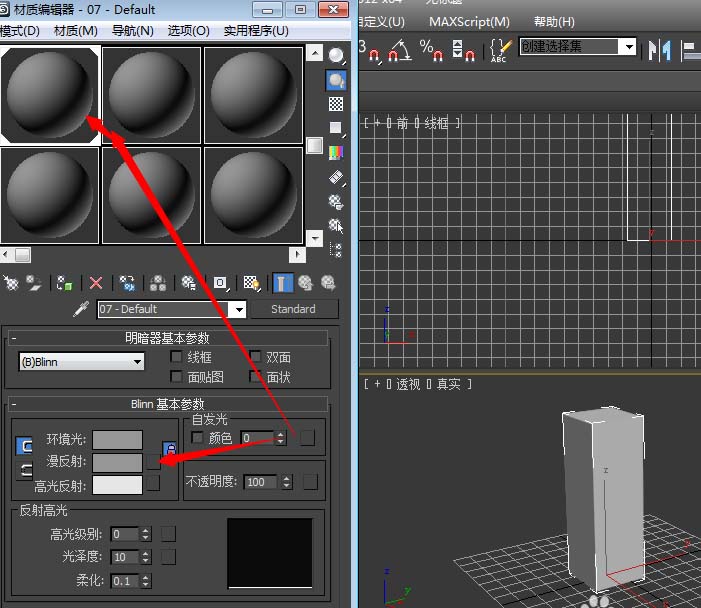Enable the 面贴图 (Face Map) checkbox
701x608 pixels.
point(176,377)
